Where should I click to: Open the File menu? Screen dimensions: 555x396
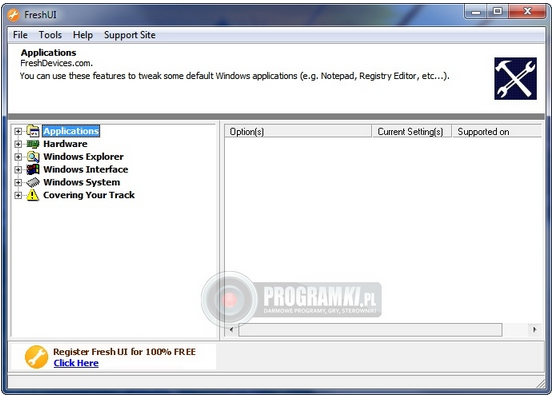[20, 35]
